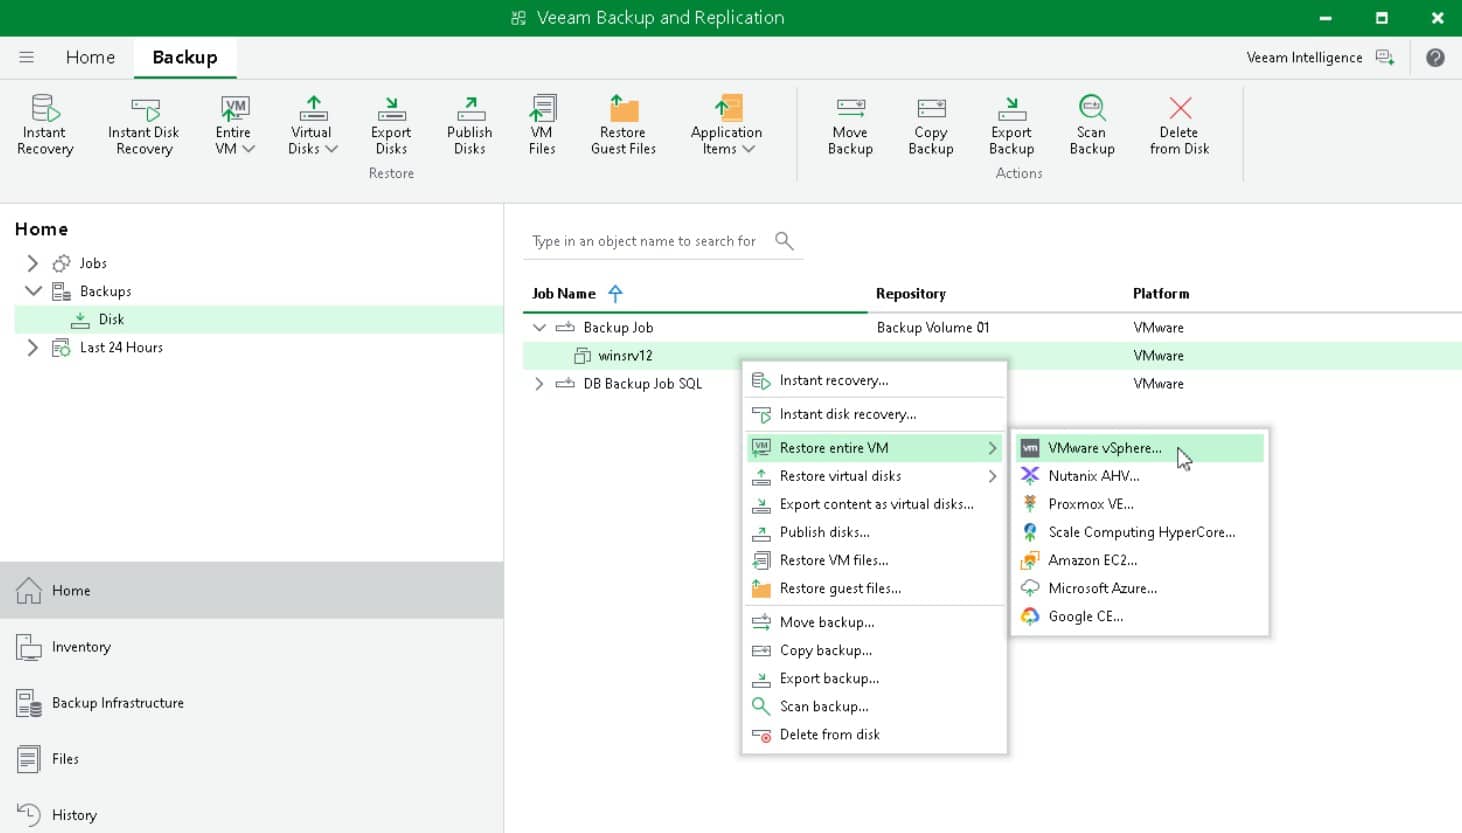
Task: Select the Disk node under Backups
Action: (x=259, y=319)
